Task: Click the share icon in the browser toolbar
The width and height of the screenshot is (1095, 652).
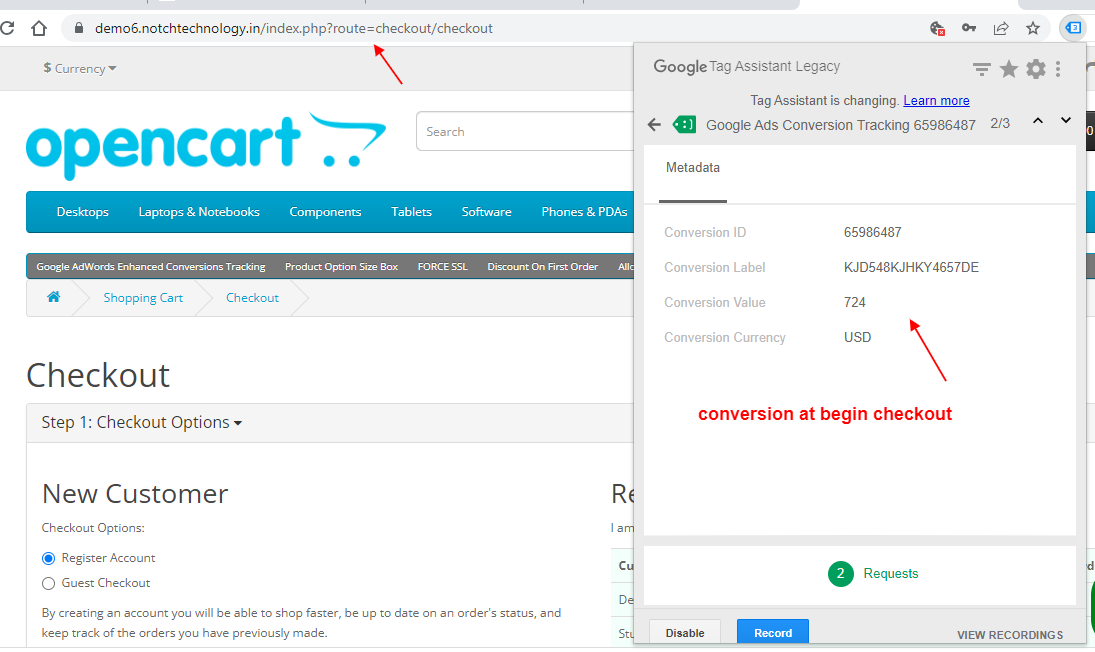Action: point(1001,28)
